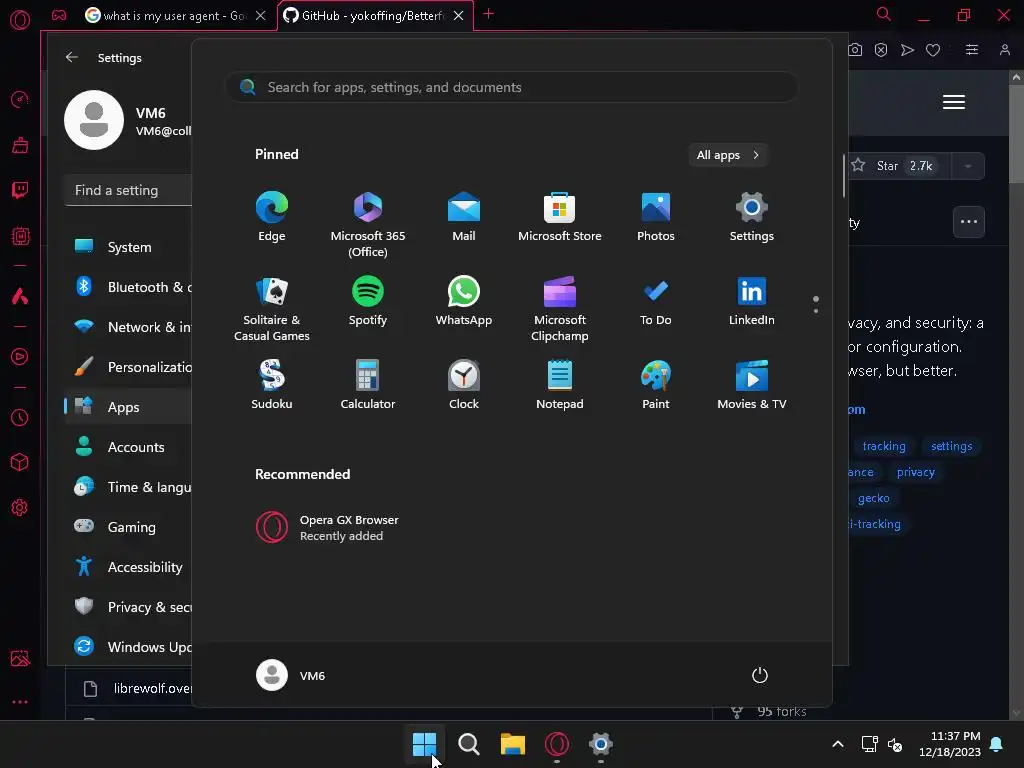Select Apps in Settings sidebar
The image size is (1024, 768).
129,407
